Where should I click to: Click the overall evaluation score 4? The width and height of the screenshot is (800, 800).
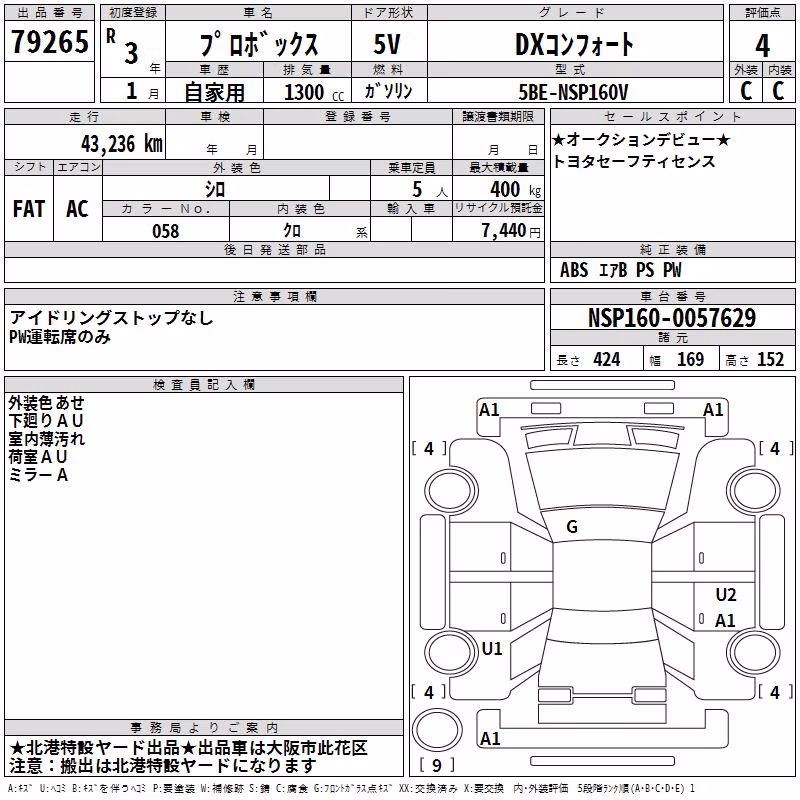(762, 45)
